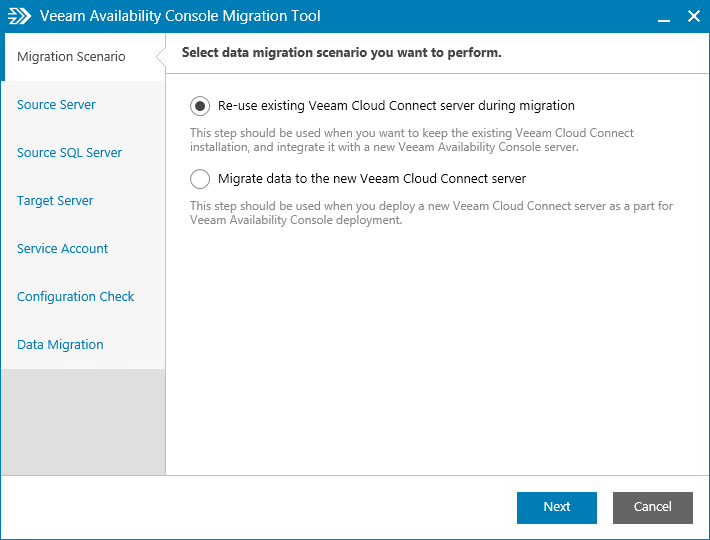
Task: Jump to the Service Account step
Action: pos(62,249)
